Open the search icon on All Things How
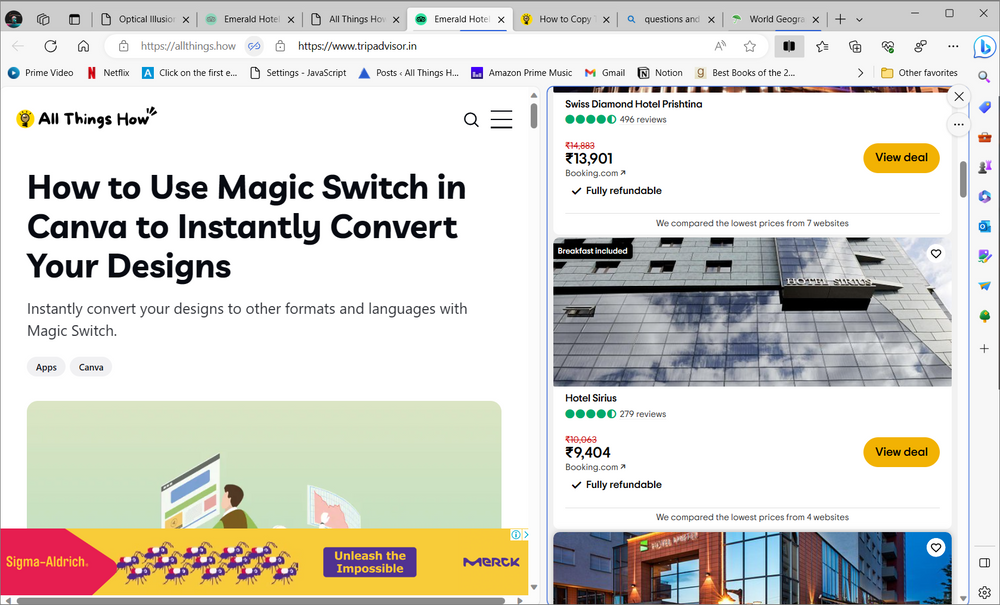1000x605 pixels. click(x=471, y=119)
